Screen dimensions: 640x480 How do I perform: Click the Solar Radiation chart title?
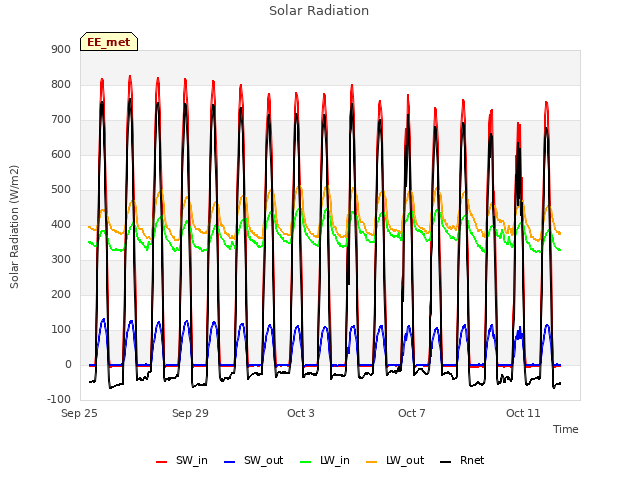319,11
